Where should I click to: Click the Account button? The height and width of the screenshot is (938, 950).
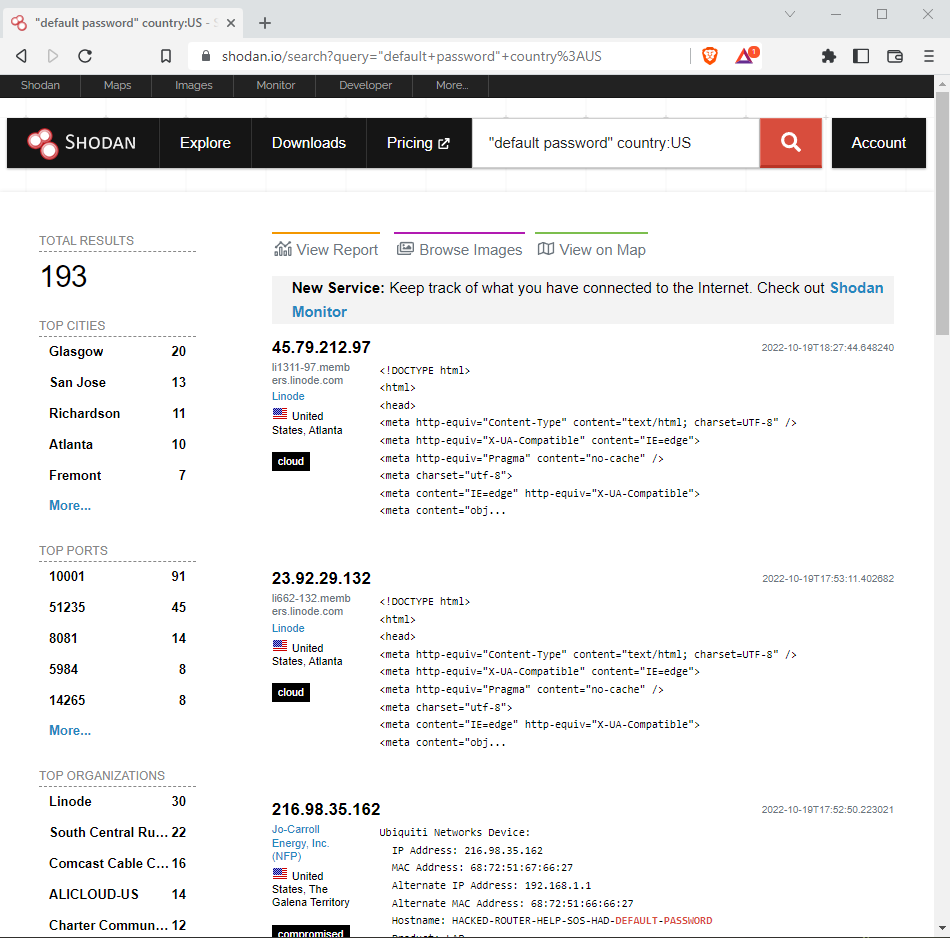tap(879, 143)
